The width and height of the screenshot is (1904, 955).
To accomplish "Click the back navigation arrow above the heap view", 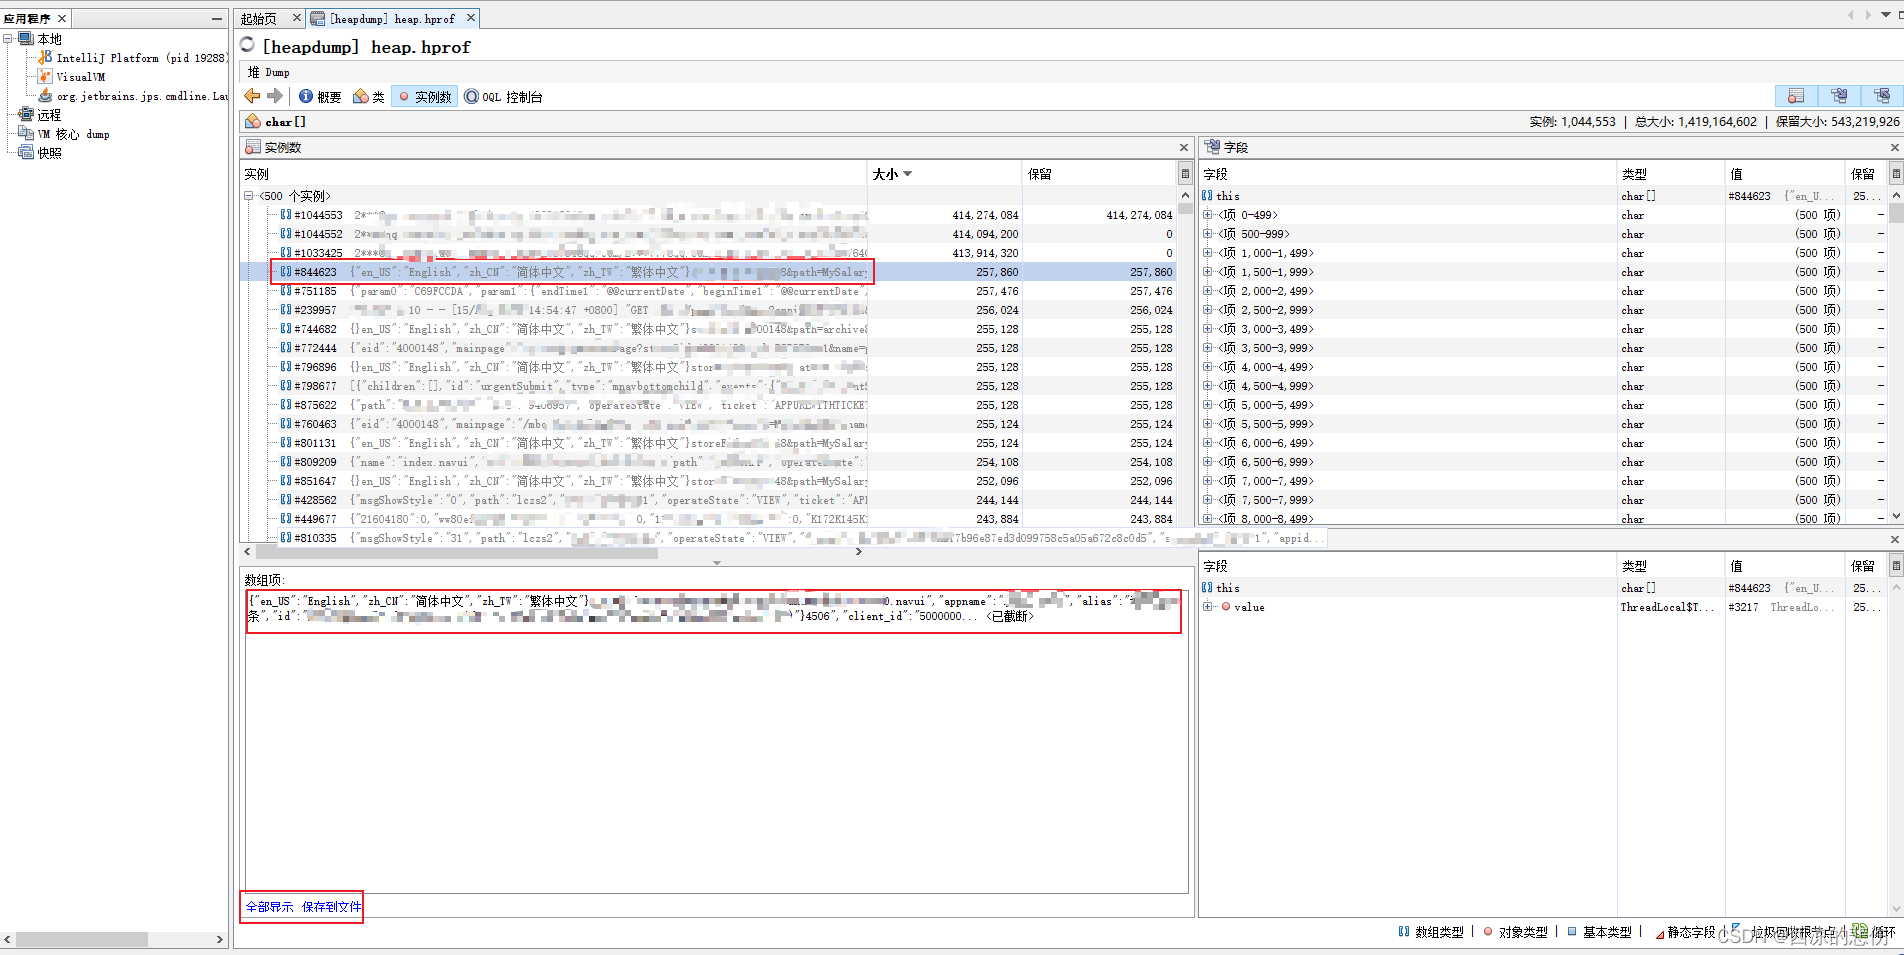I will (253, 96).
